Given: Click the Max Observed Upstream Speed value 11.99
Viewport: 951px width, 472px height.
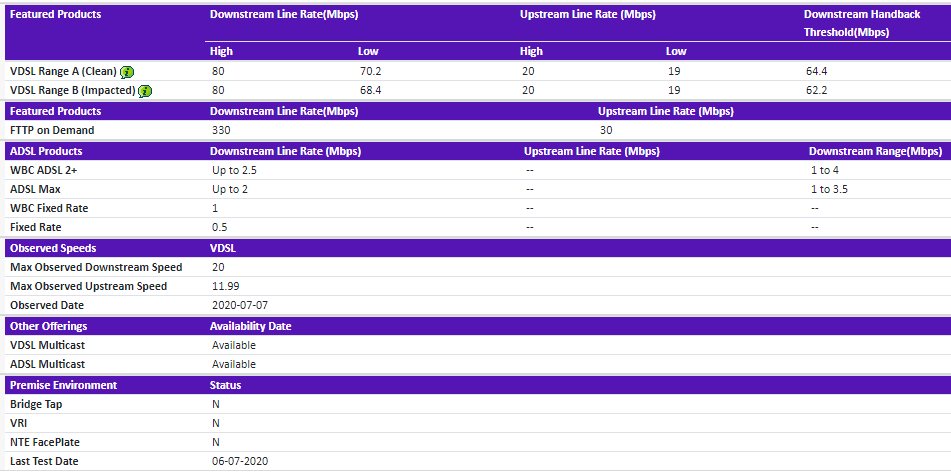Looking at the screenshot, I should (x=226, y=286).
